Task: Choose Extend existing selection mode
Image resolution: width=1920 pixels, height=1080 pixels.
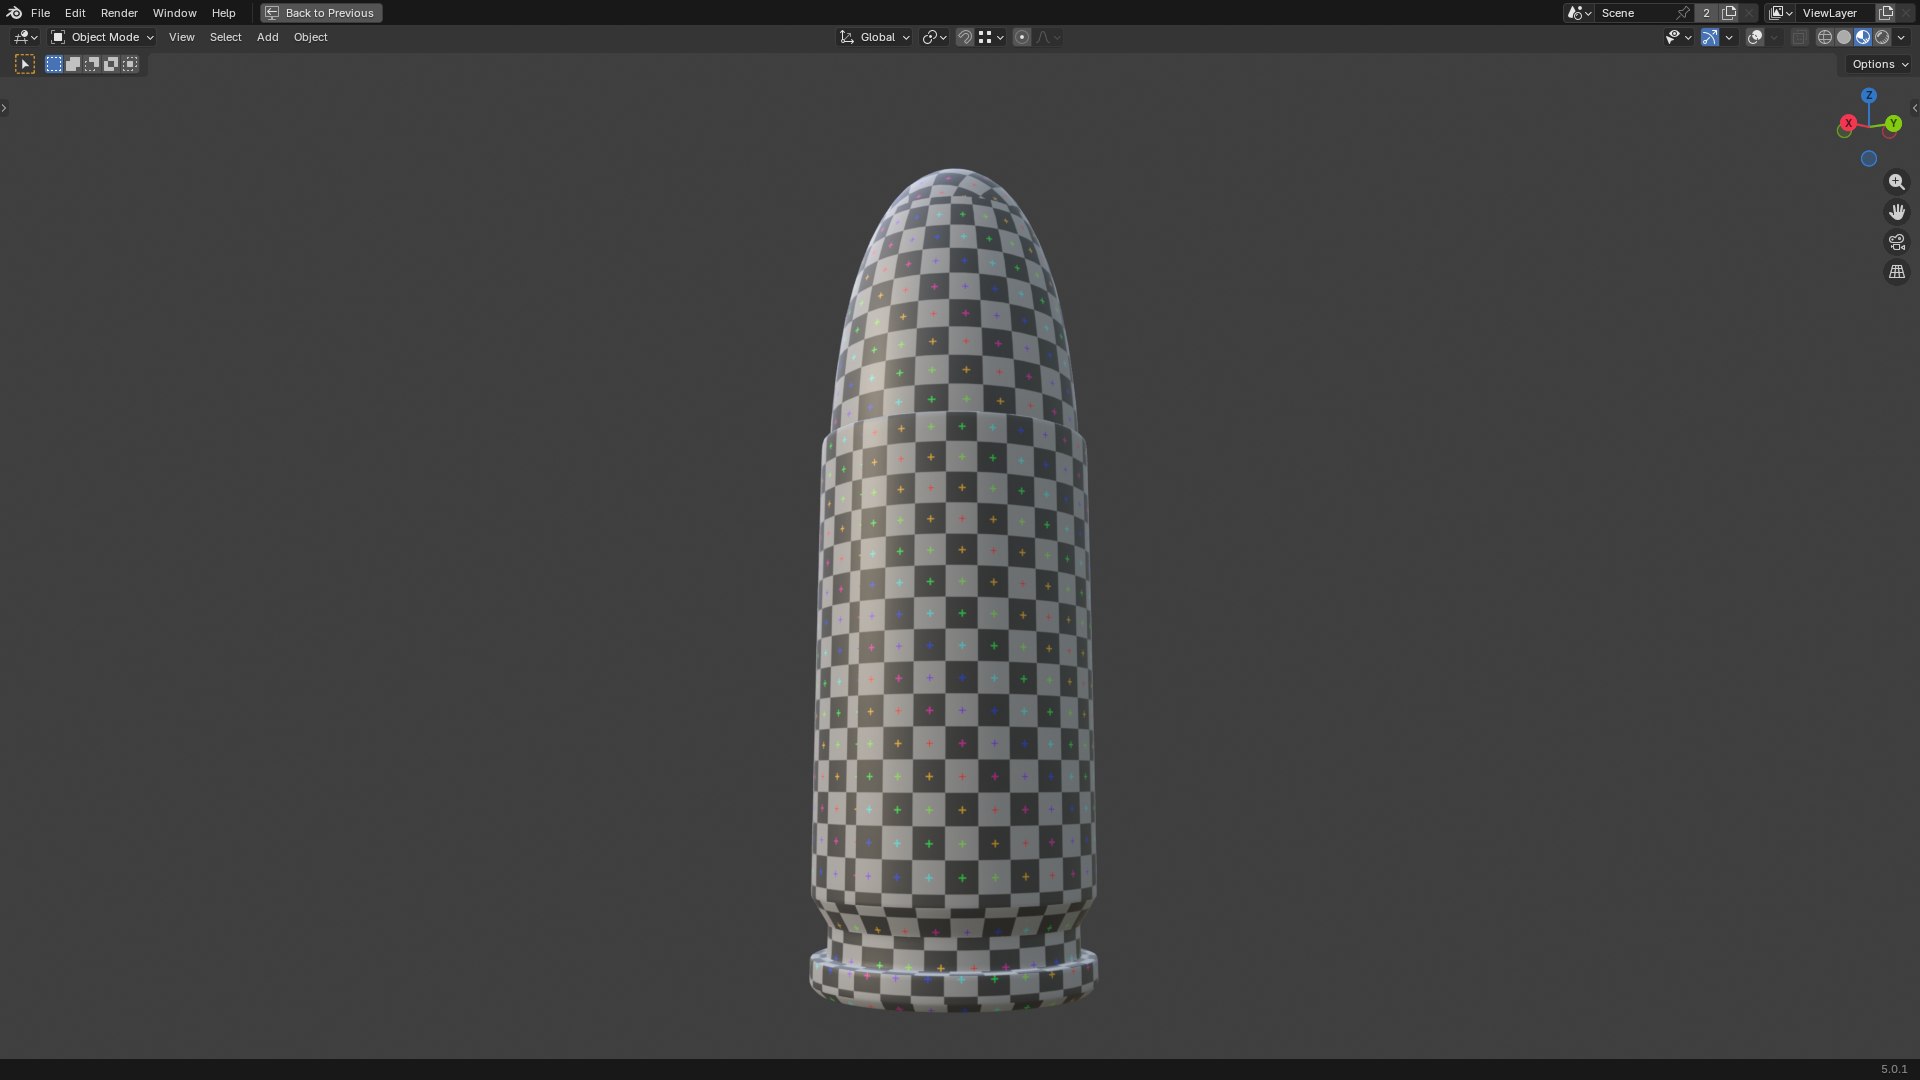Action: (x=73, y=64)
